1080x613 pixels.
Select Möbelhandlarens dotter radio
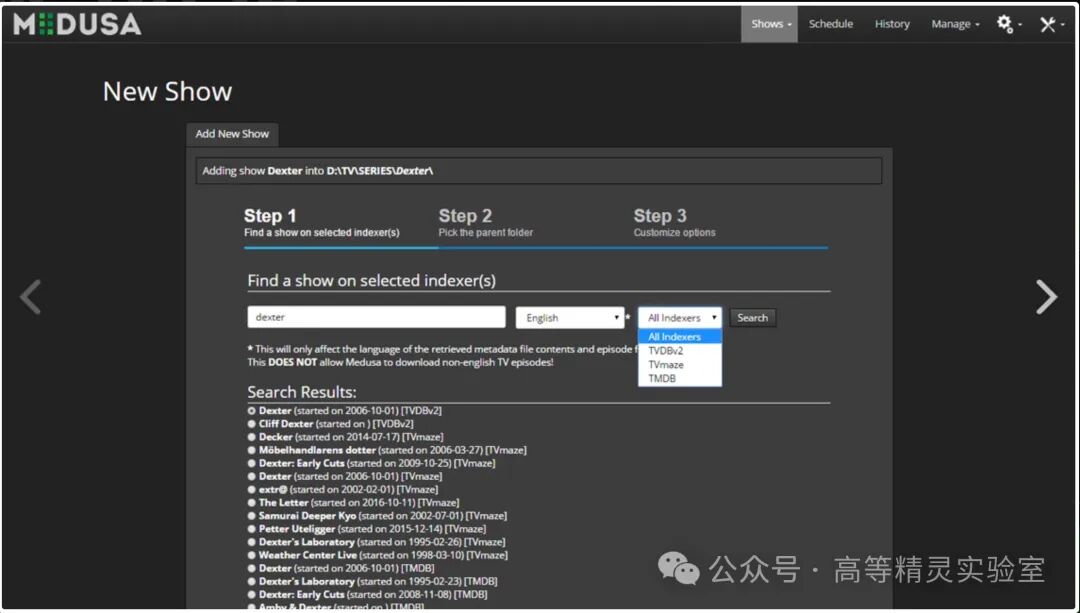pos(251,450)
